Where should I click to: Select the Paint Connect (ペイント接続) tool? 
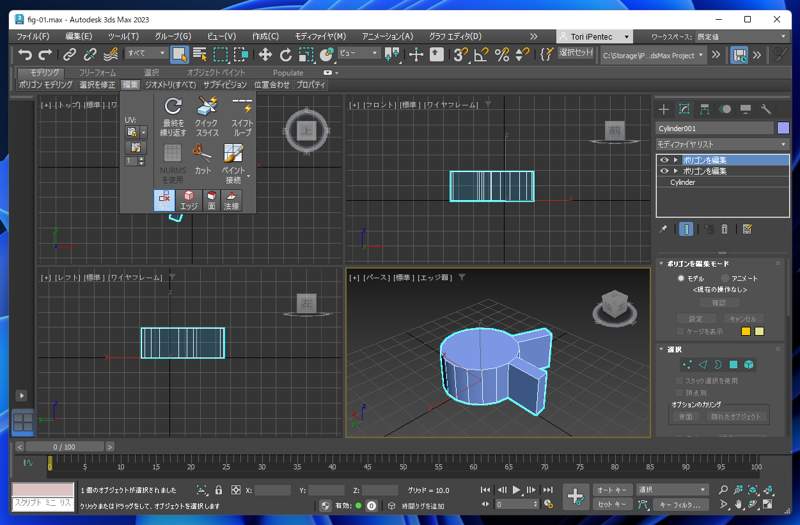pos(234,163)
